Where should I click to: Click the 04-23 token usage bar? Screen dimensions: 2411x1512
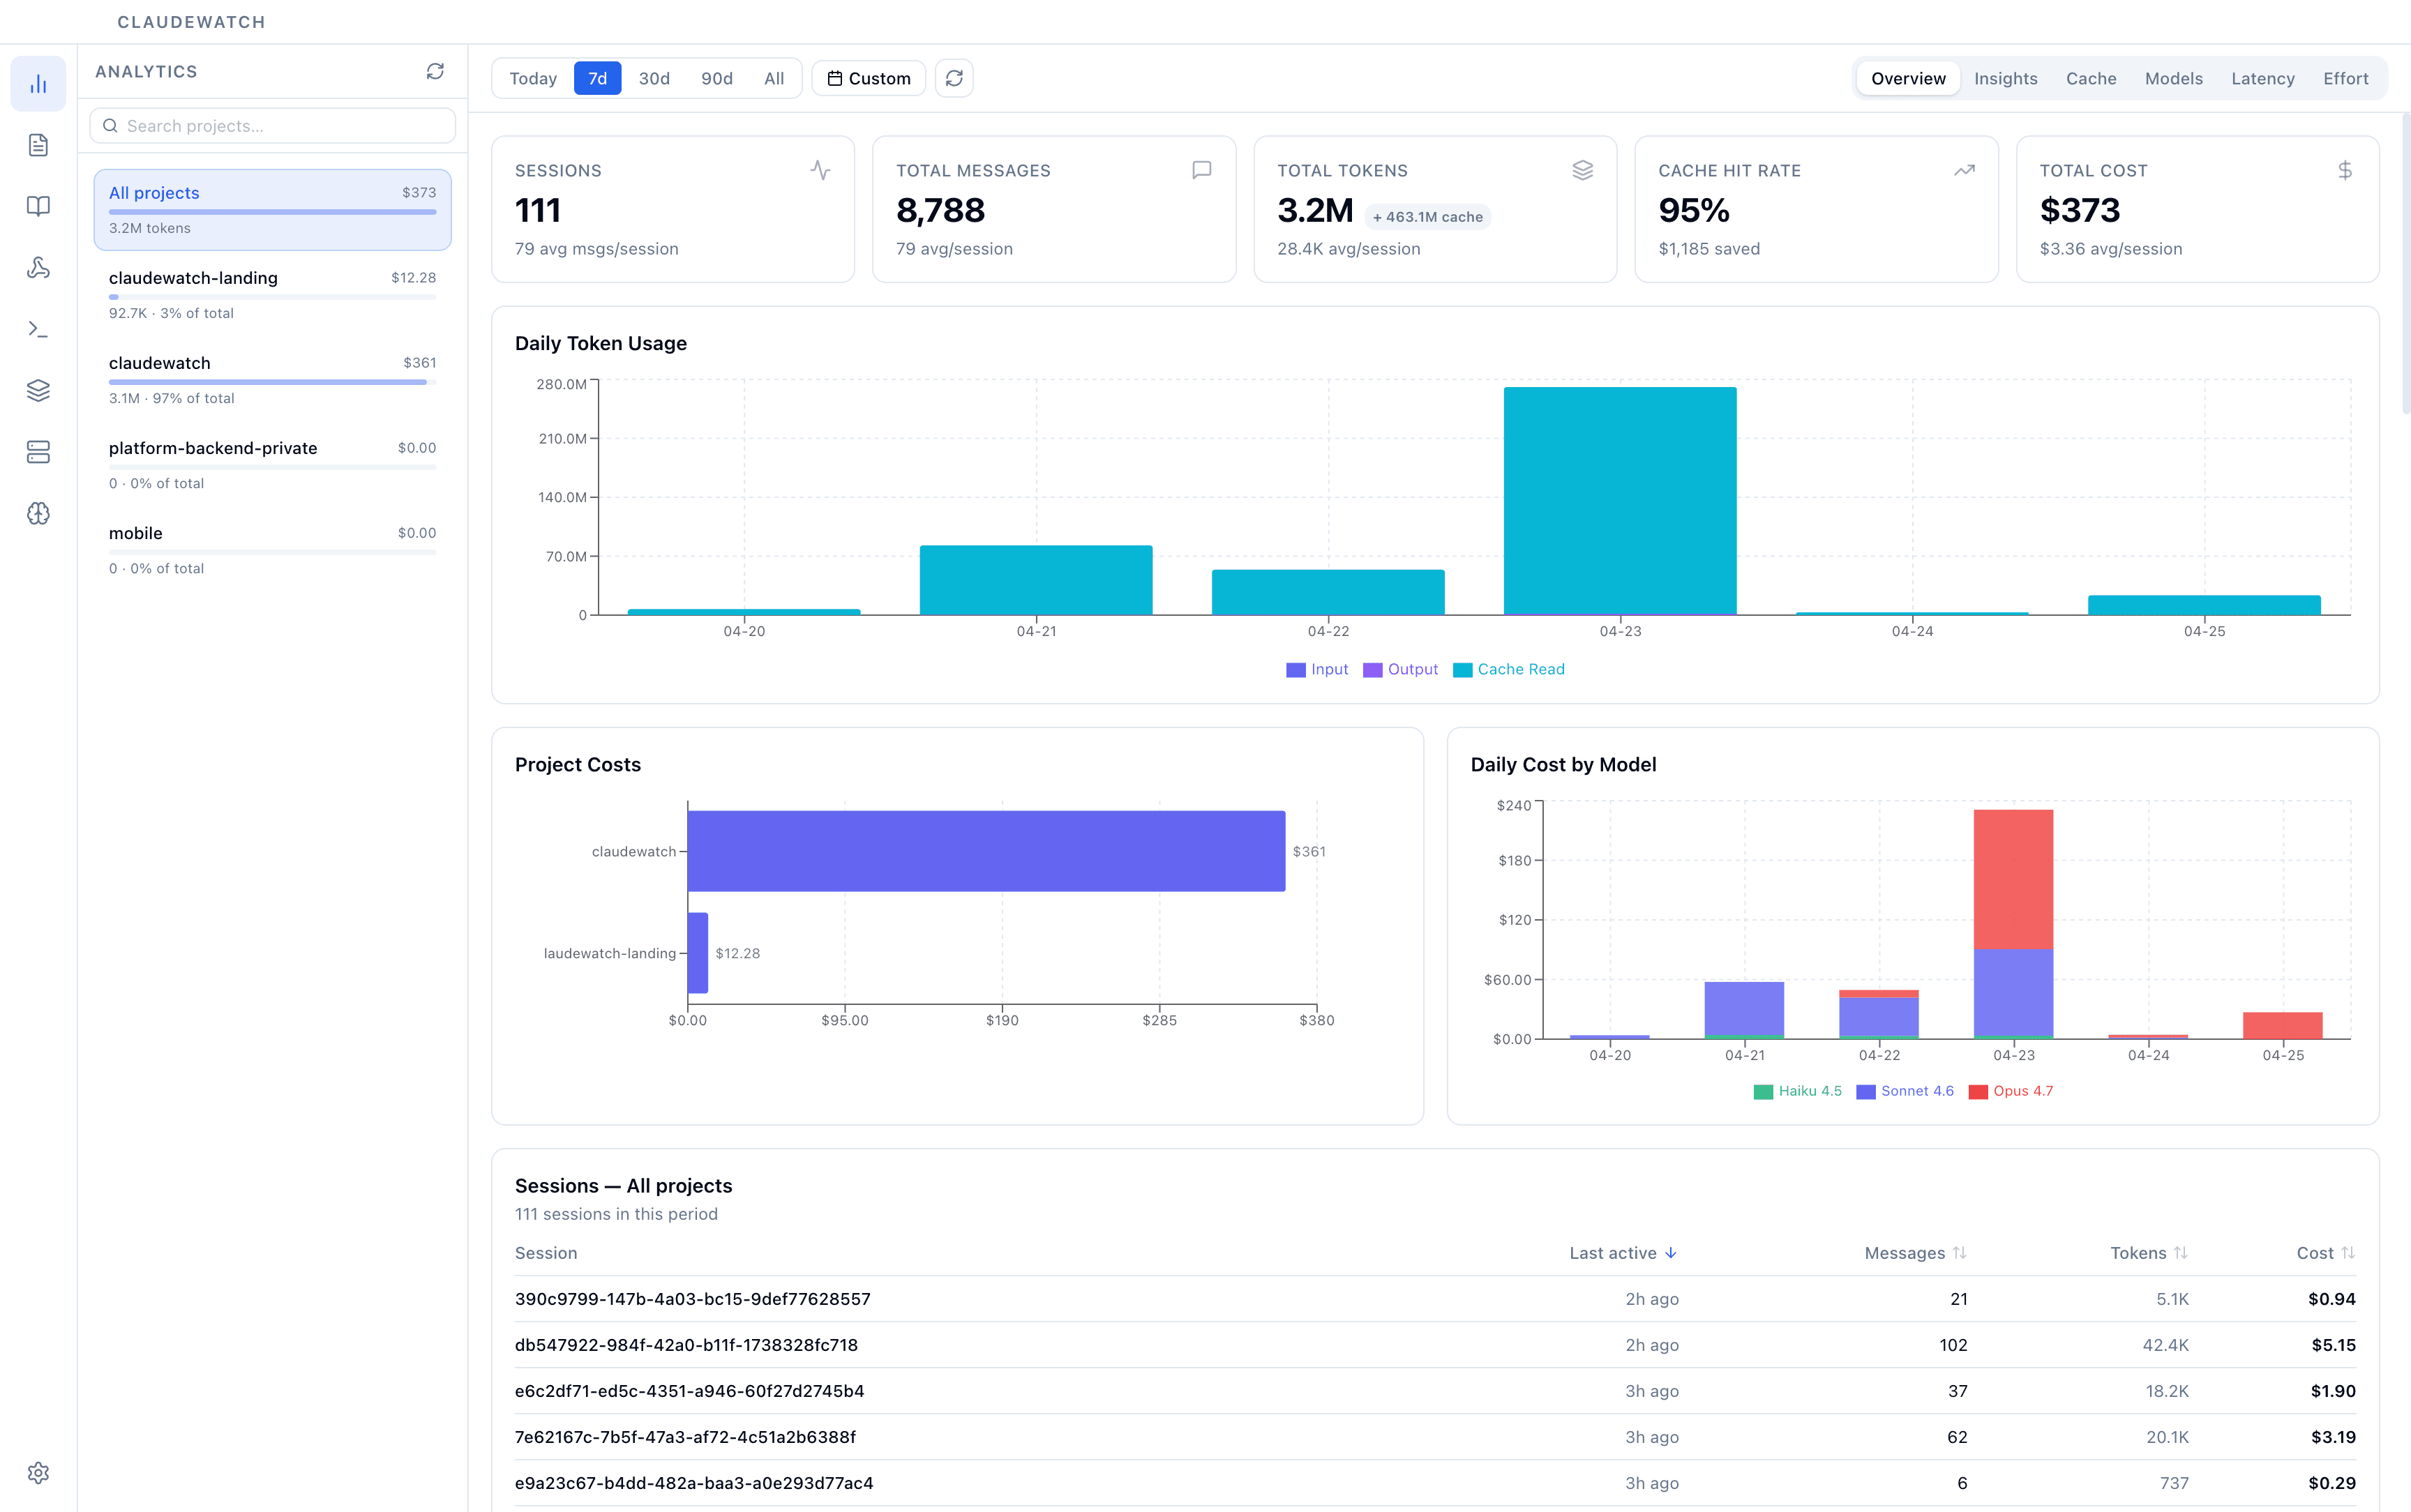click(x=1620, y=500)
